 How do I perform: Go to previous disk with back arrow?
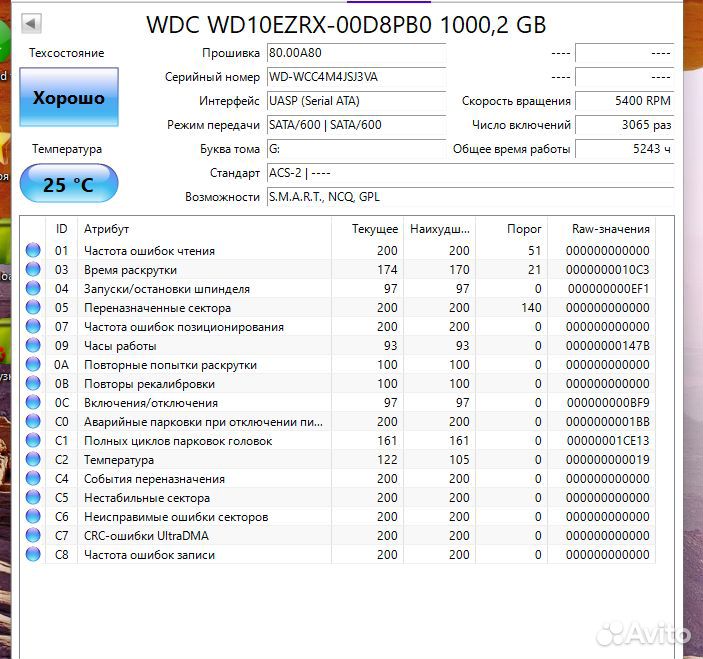pos(31,24)
